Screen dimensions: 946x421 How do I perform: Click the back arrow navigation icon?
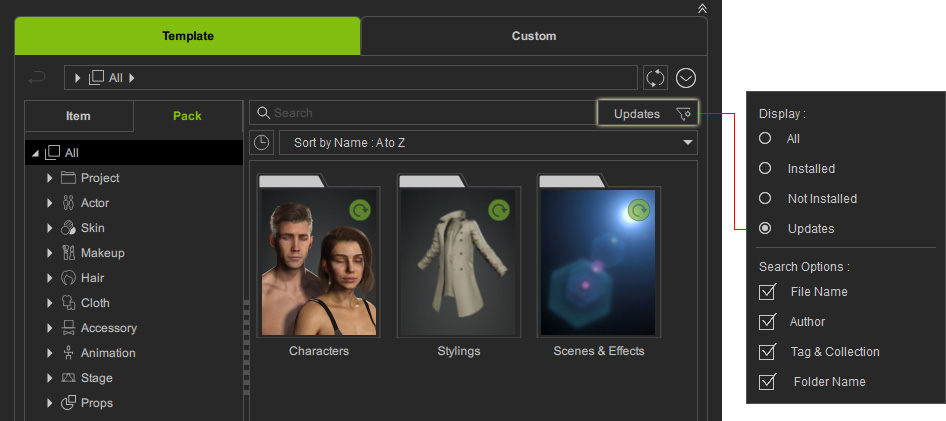click(x=37, y=78)
